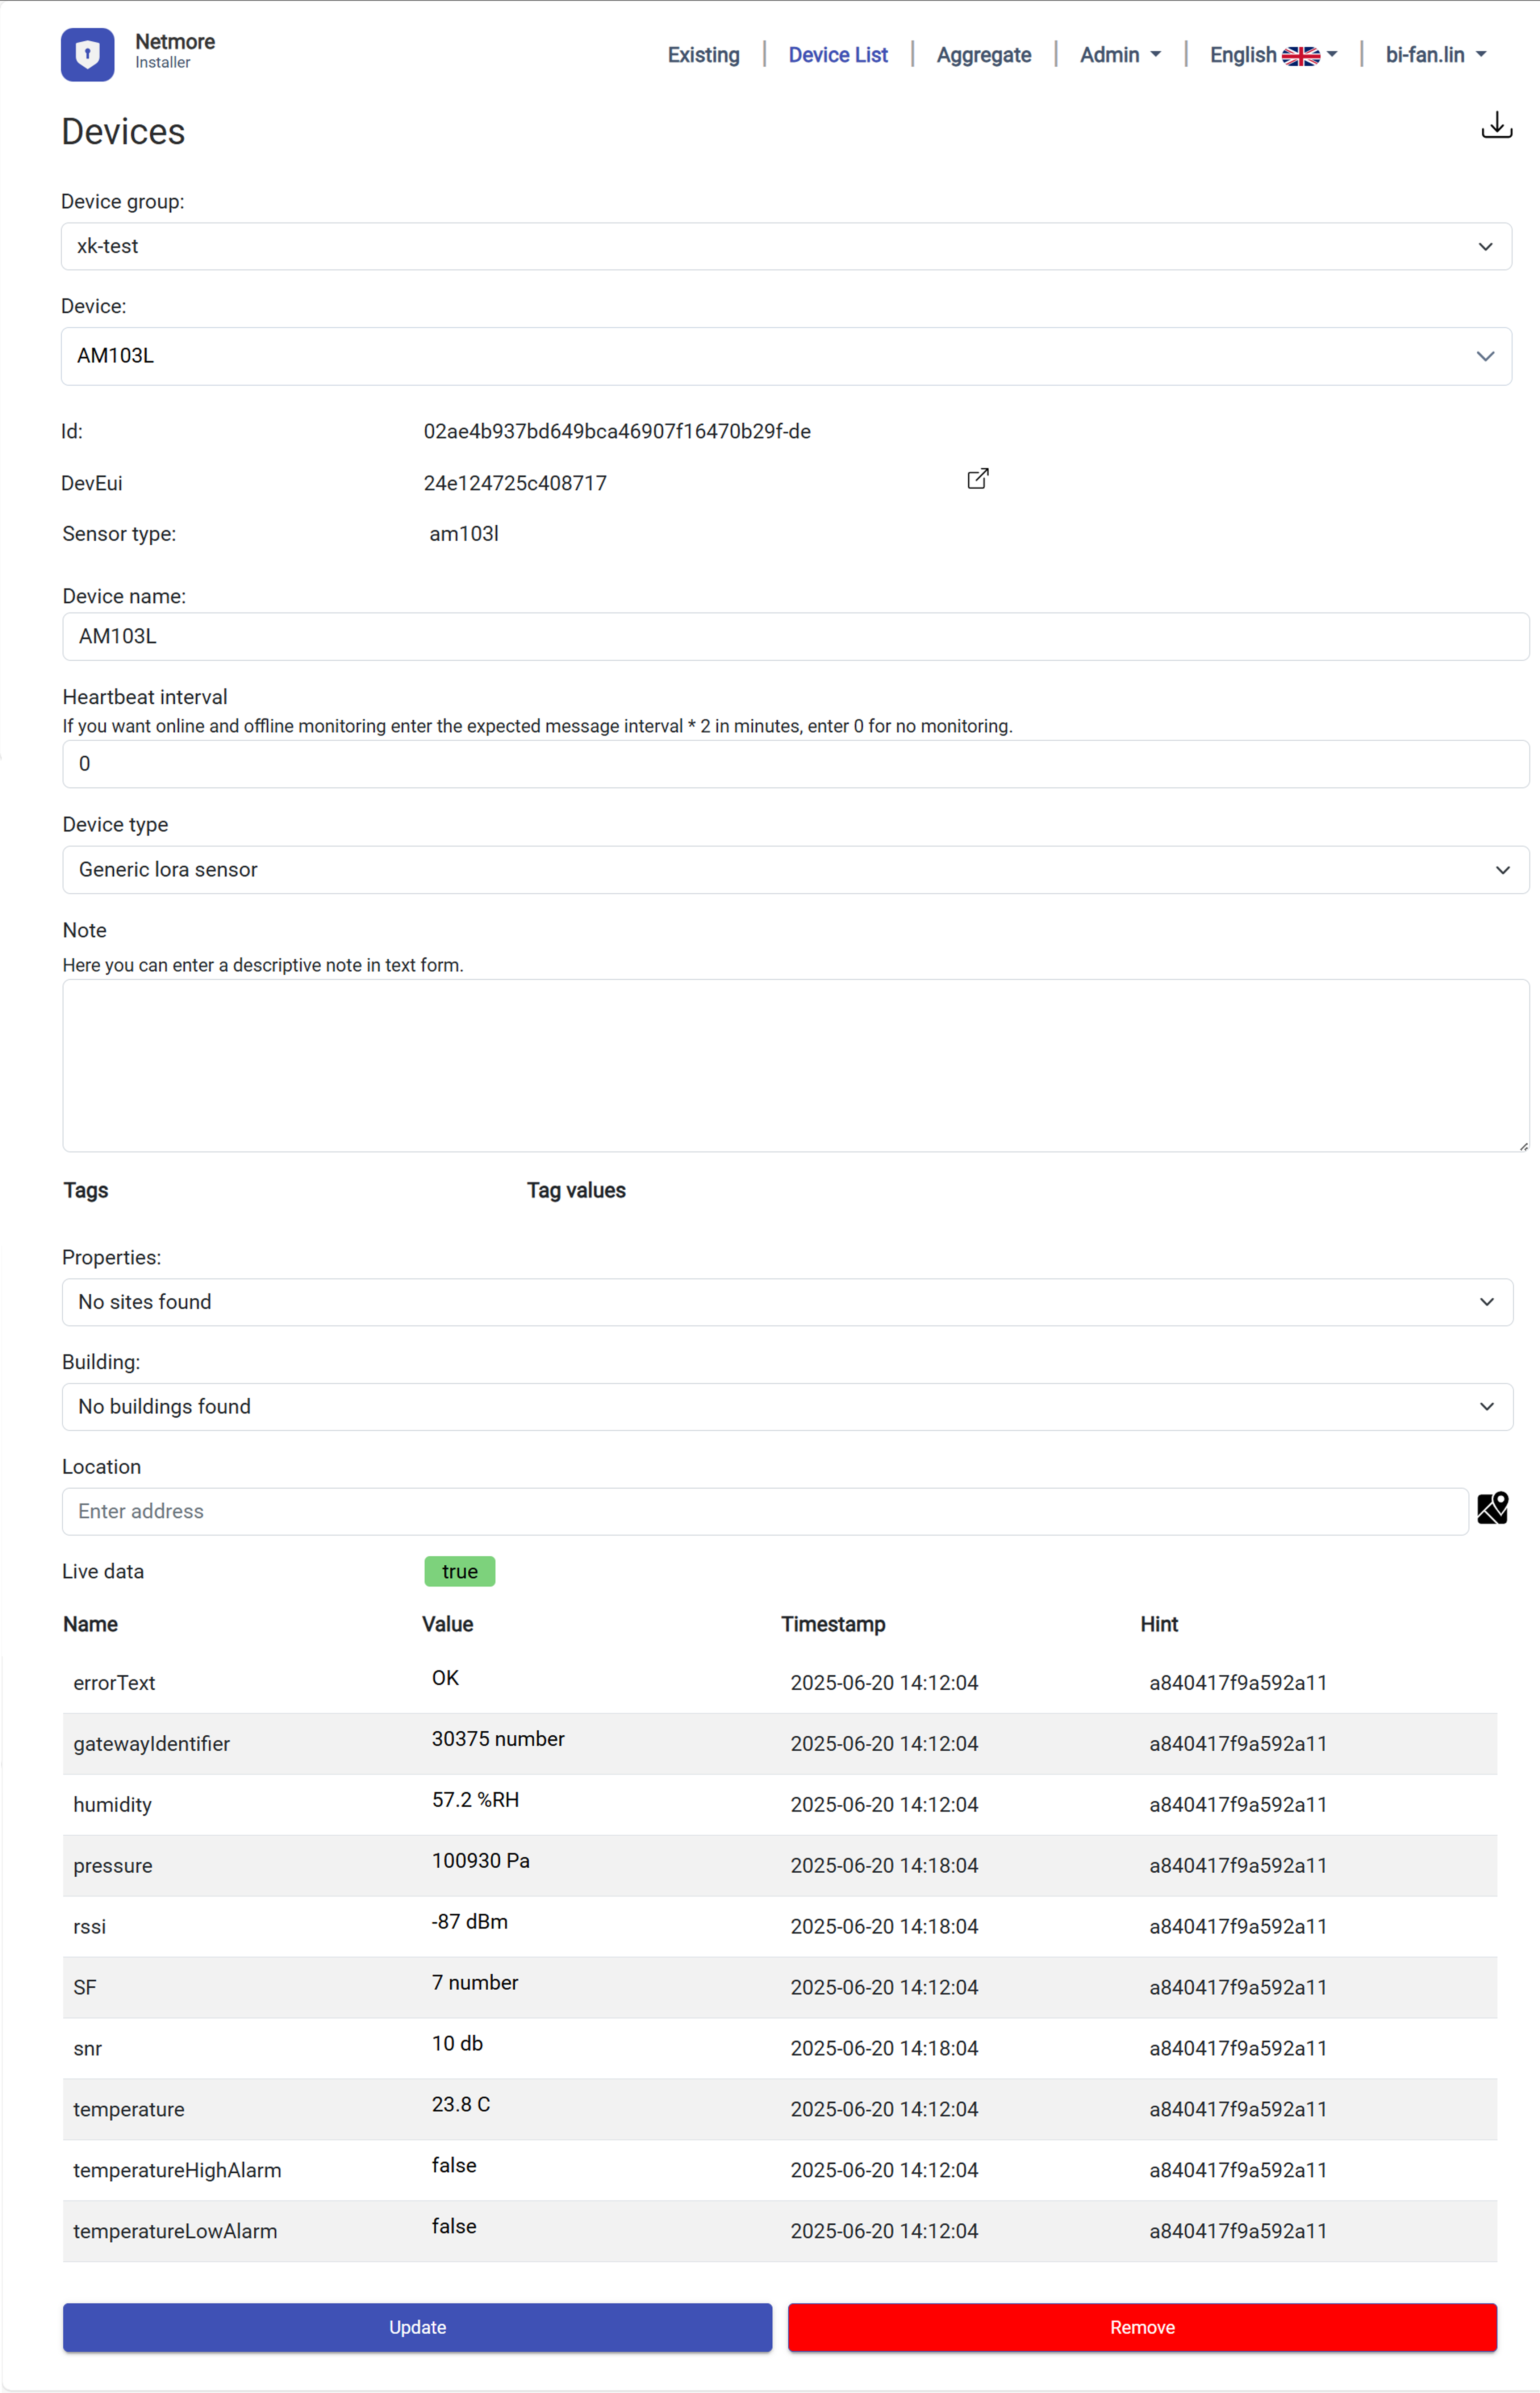Expand the Admin dropdown menu
This screenshot has height=2393, width=1540.
[x=1120, y=55]
